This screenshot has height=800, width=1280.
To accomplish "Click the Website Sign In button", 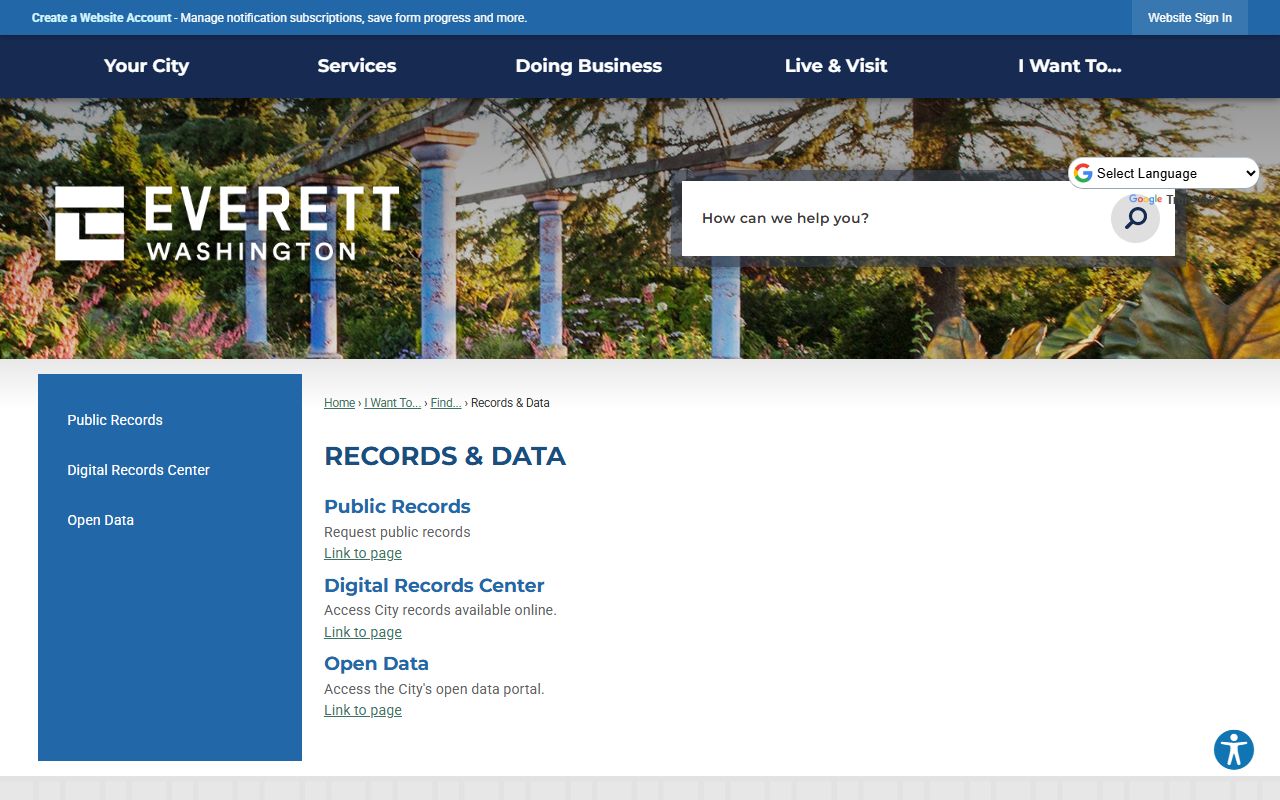I will [1190, 18].
